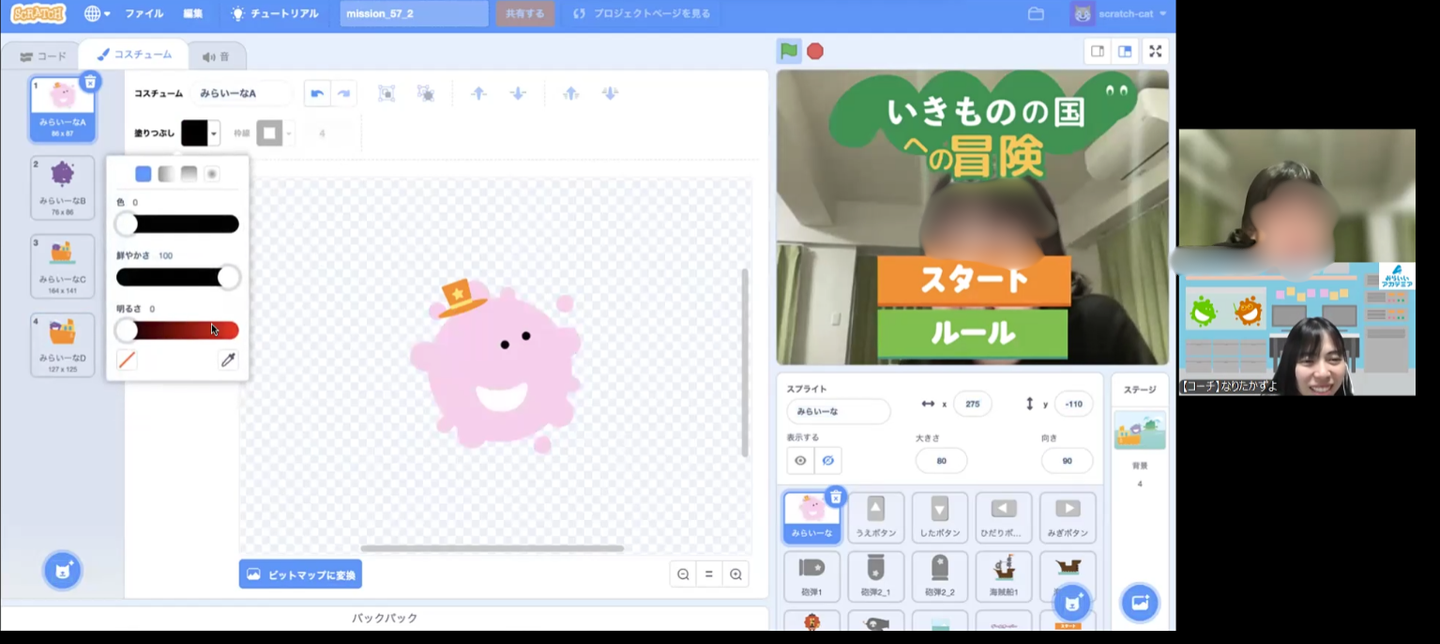Open チュートリアル tutorials
This screenshot has height=644, width=1440.
pyautogui.click(x=275, y=14)
